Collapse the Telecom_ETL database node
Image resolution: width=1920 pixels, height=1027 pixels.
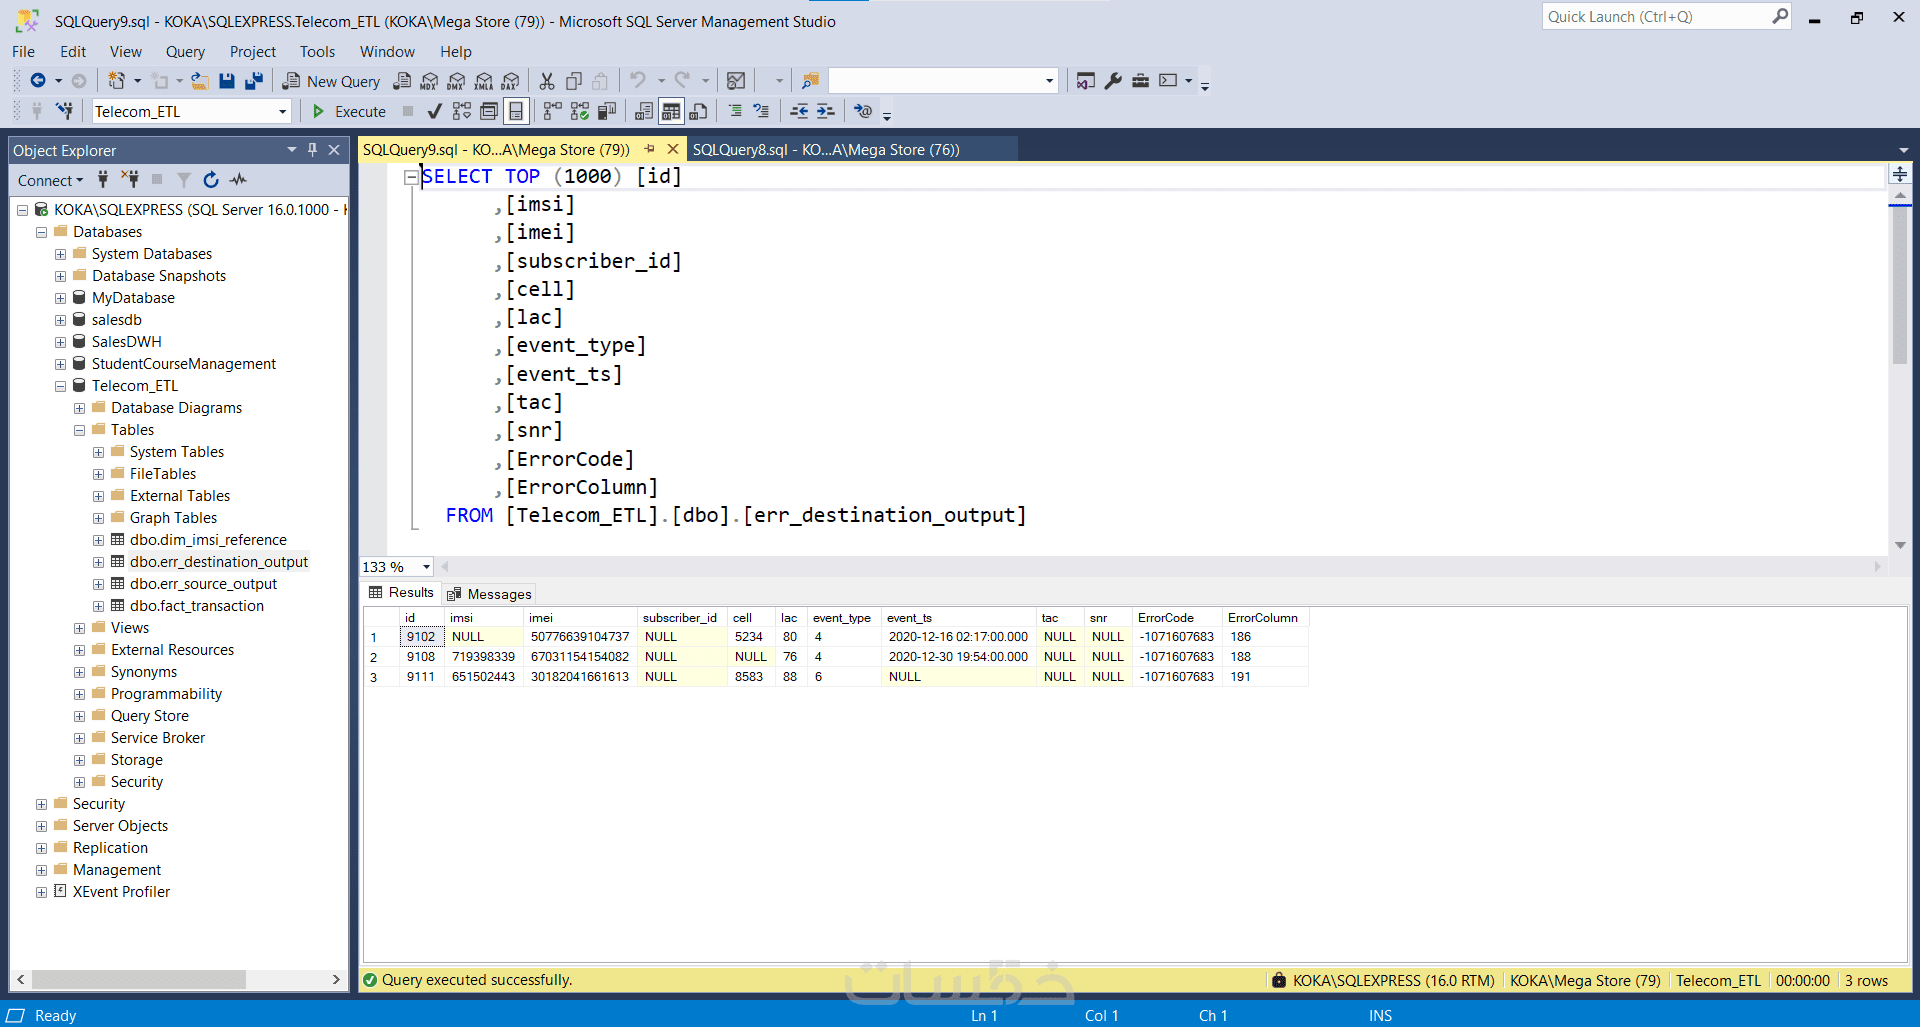tap(60, 386)
